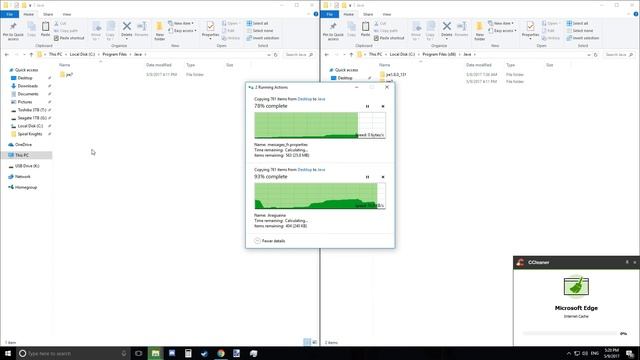The width and height of the screenshot is (640, 360).
Task: Click the CCleaner notification progress bar
Action: [570, 333]
